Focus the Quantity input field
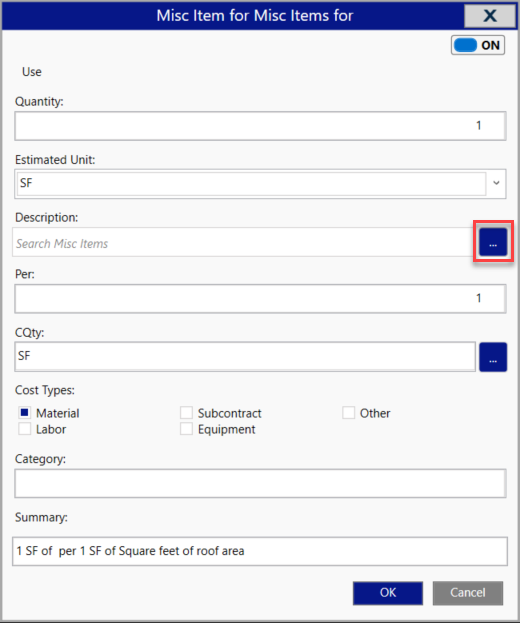520x623 pixels. pos(260,126)
